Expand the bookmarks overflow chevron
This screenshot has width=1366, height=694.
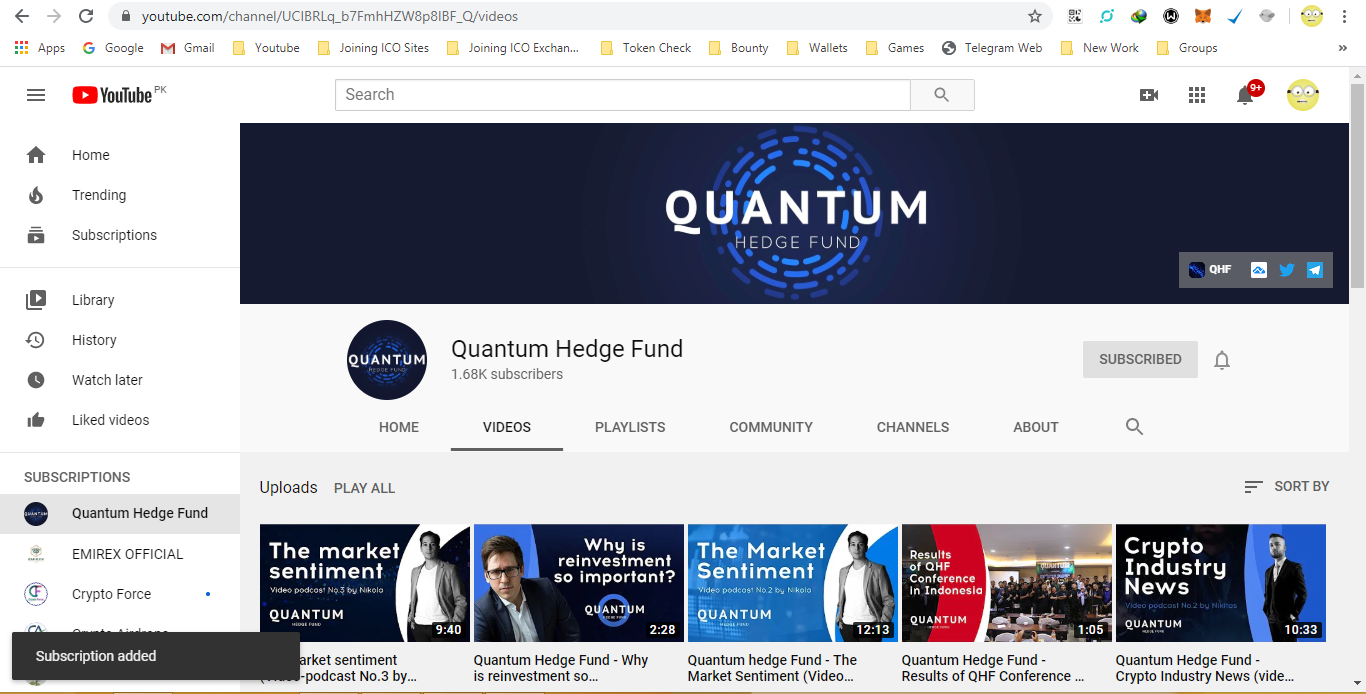[x=1342, y=48]
